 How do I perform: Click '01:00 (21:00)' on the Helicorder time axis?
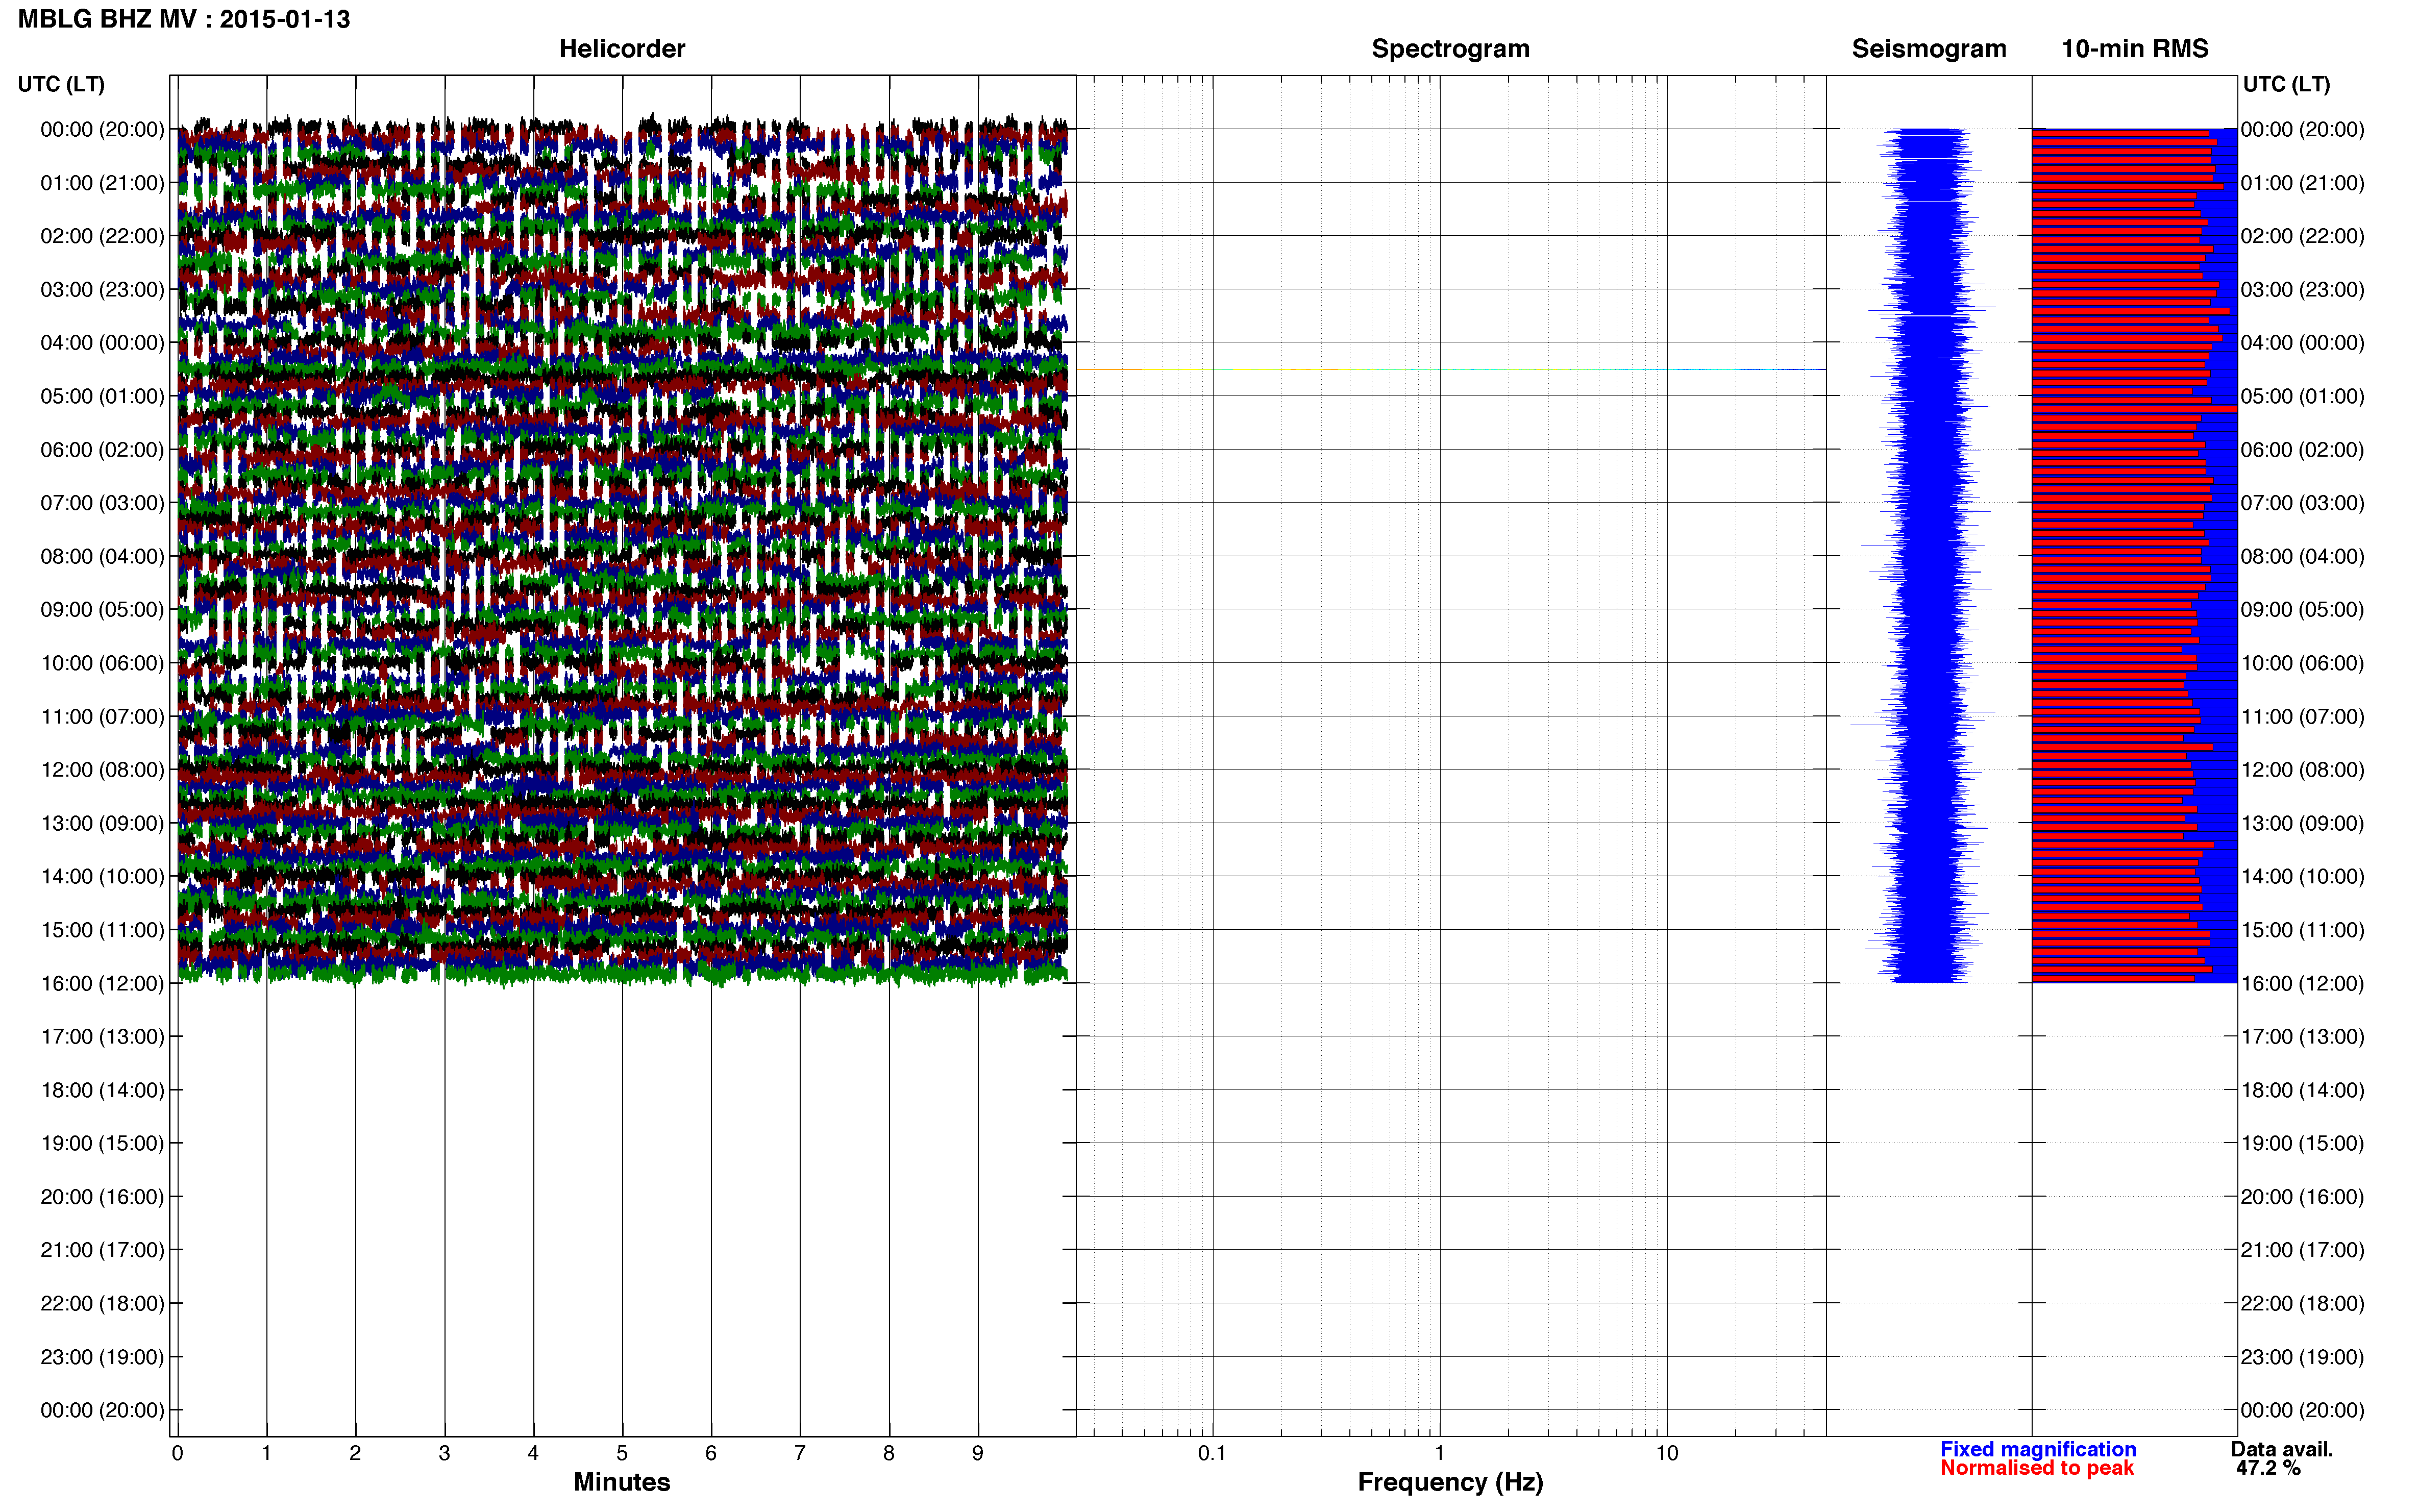pyautogui.click(x=102, y=183)
